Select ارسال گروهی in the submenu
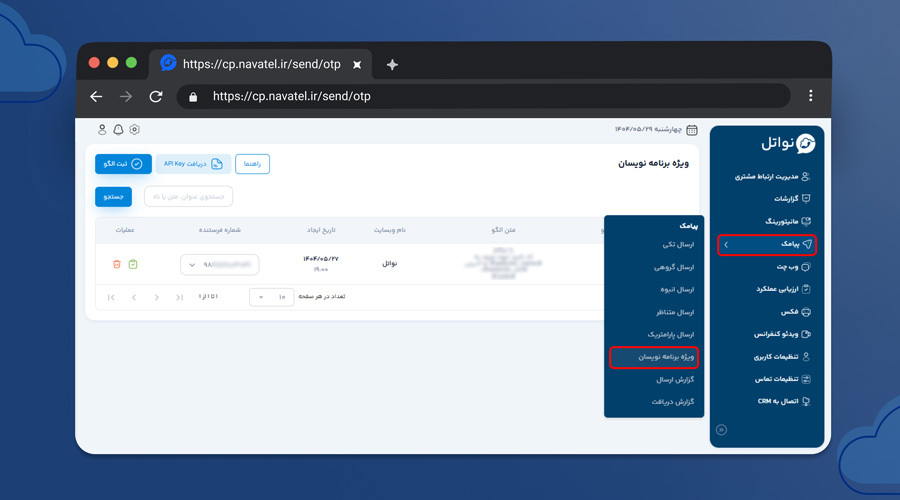 coord(674,268)
